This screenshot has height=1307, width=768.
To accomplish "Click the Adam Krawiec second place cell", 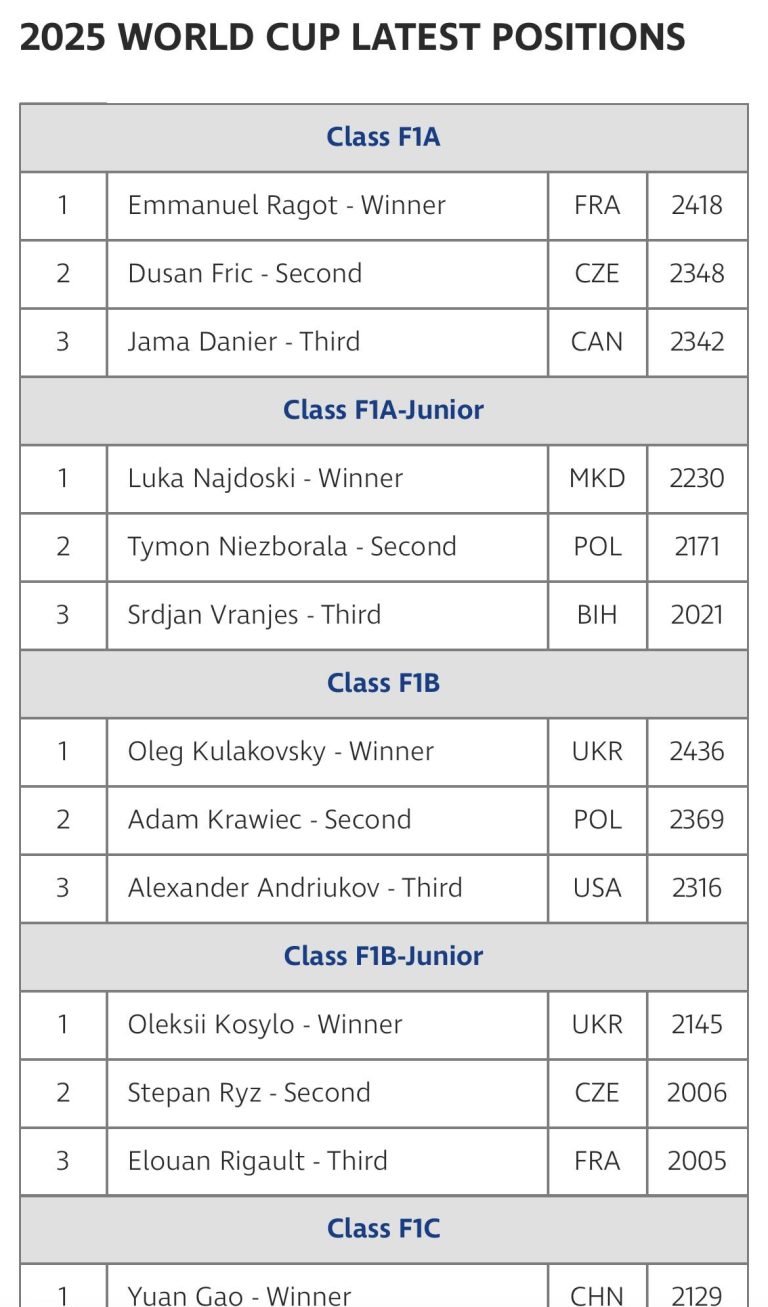I will pyautogui.click(x=269, y=819).
